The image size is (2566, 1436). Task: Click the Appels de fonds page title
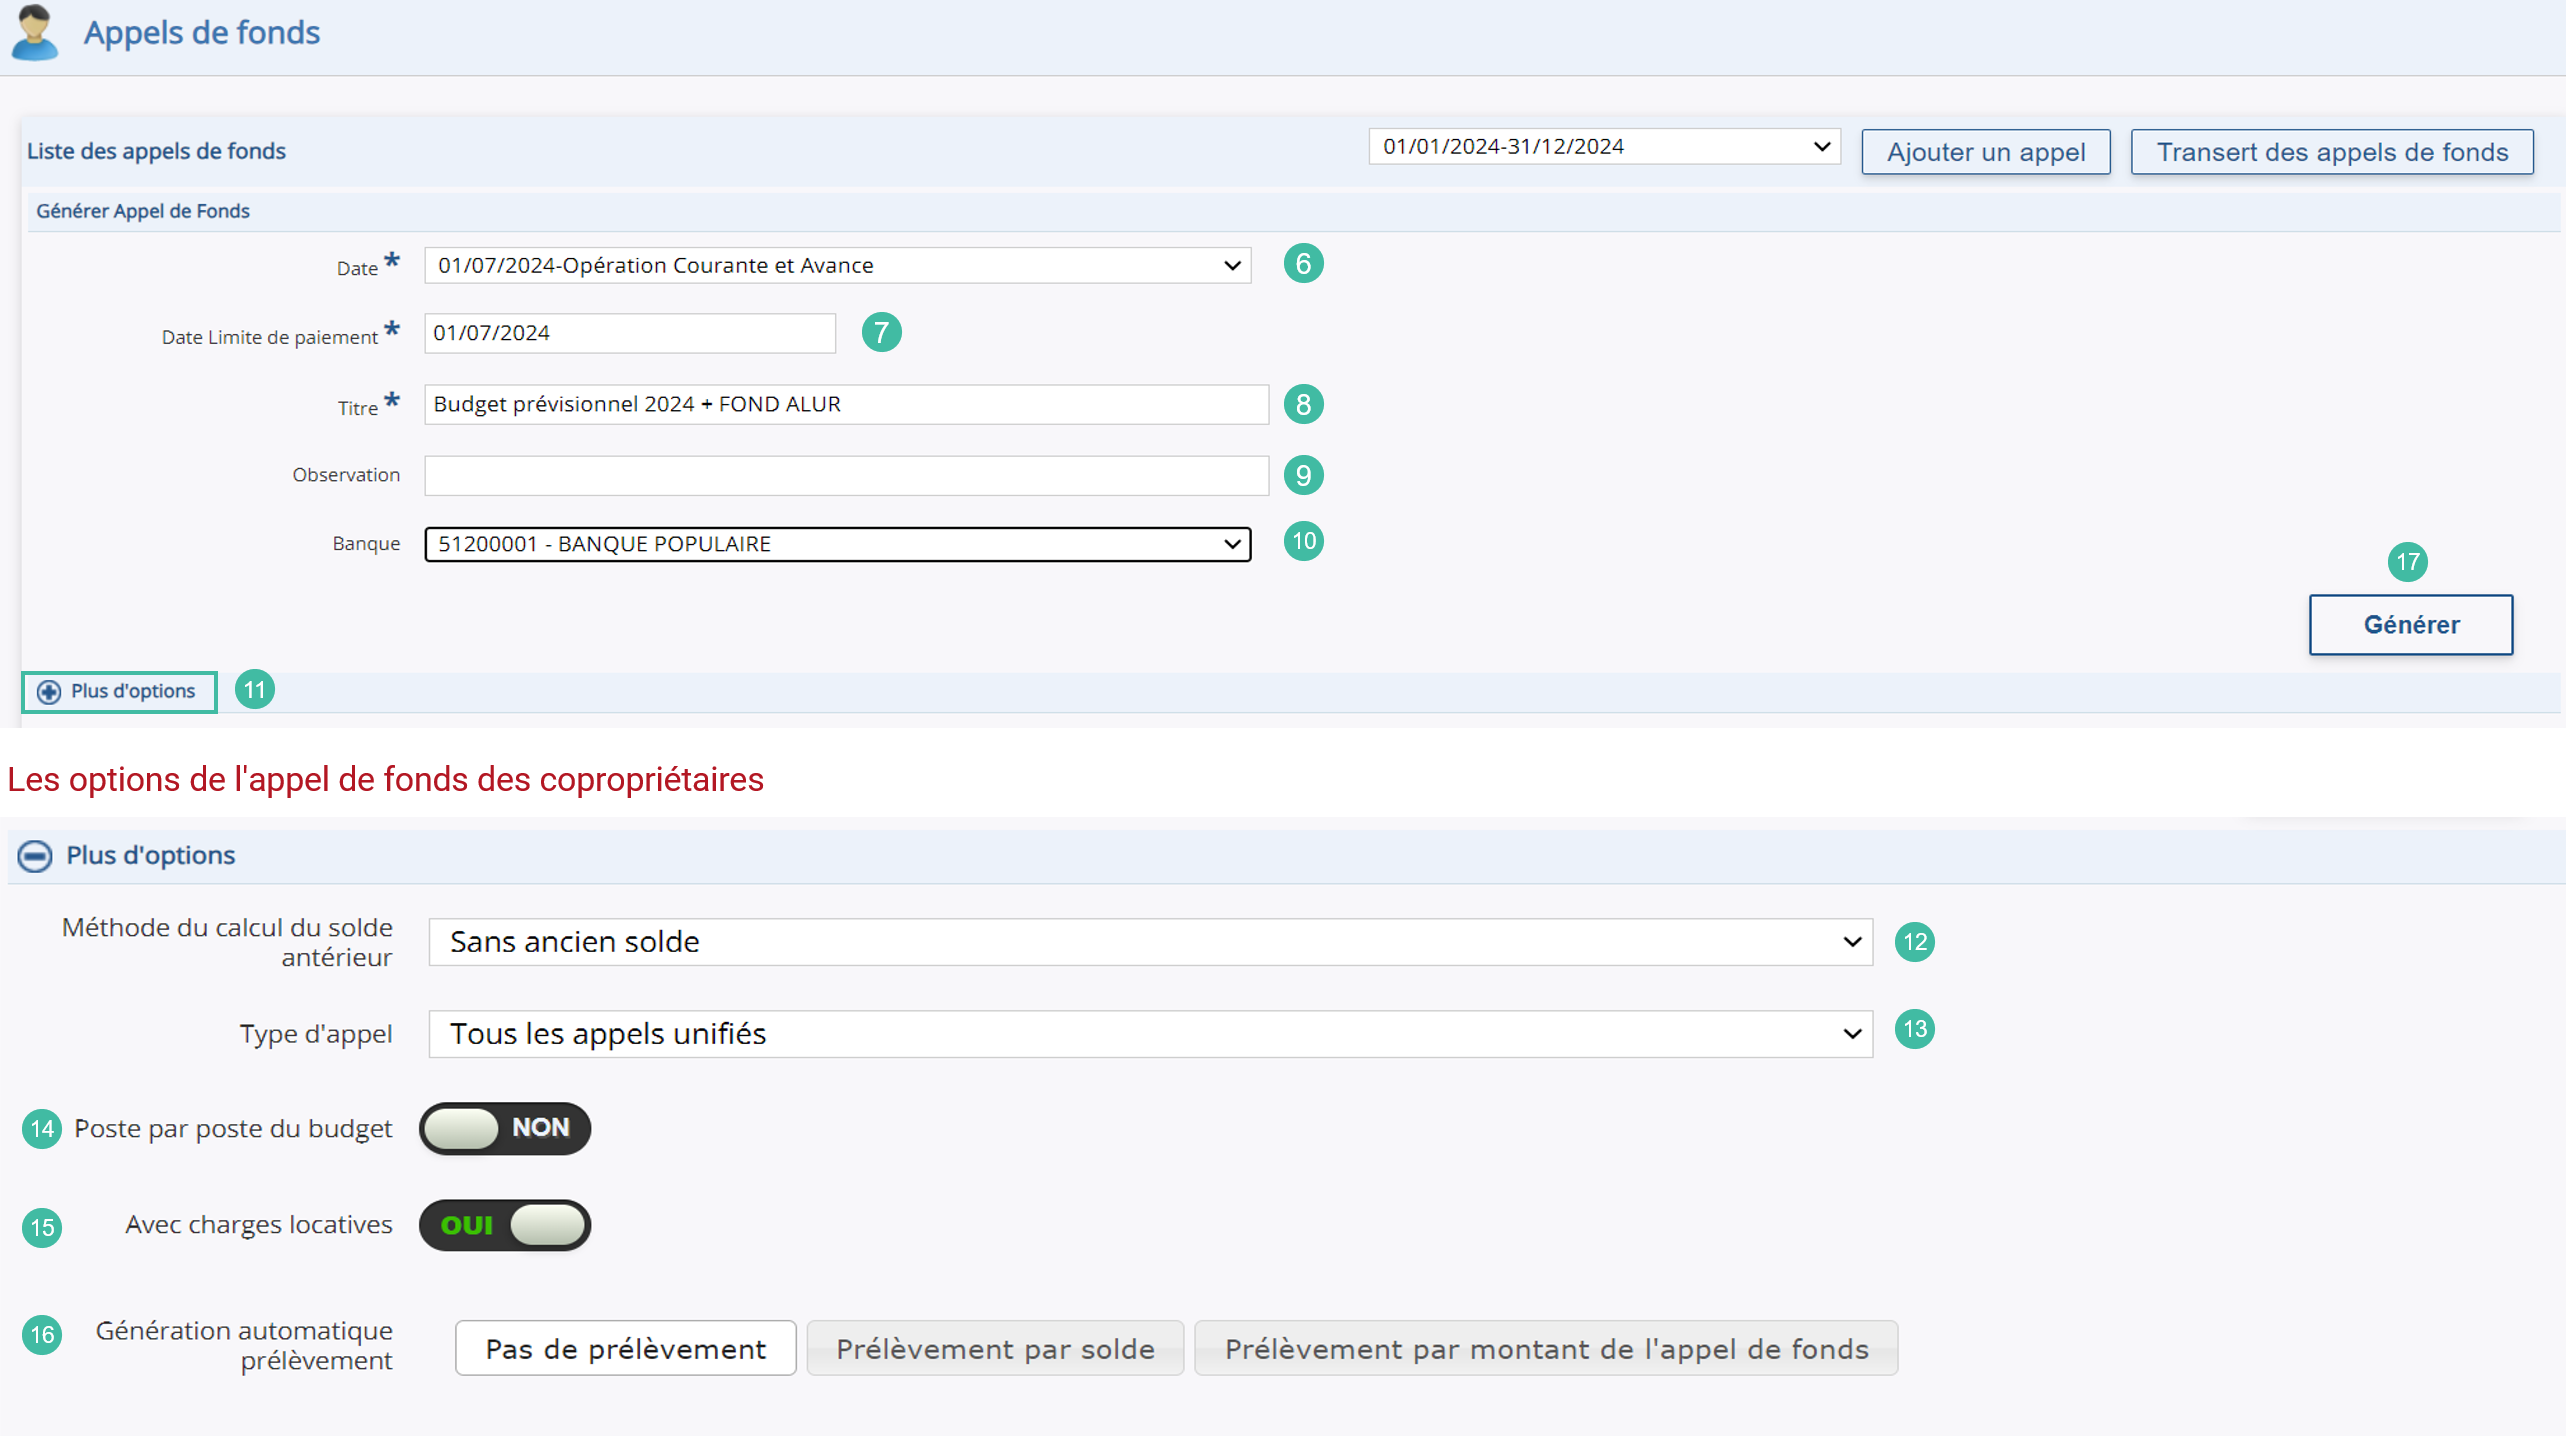click(x=202, y=33)
